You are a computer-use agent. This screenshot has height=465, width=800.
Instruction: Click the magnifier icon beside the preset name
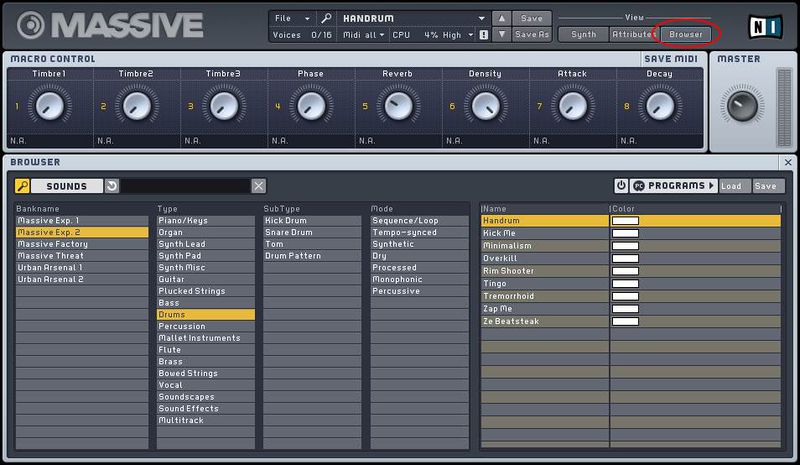(327, 18)
